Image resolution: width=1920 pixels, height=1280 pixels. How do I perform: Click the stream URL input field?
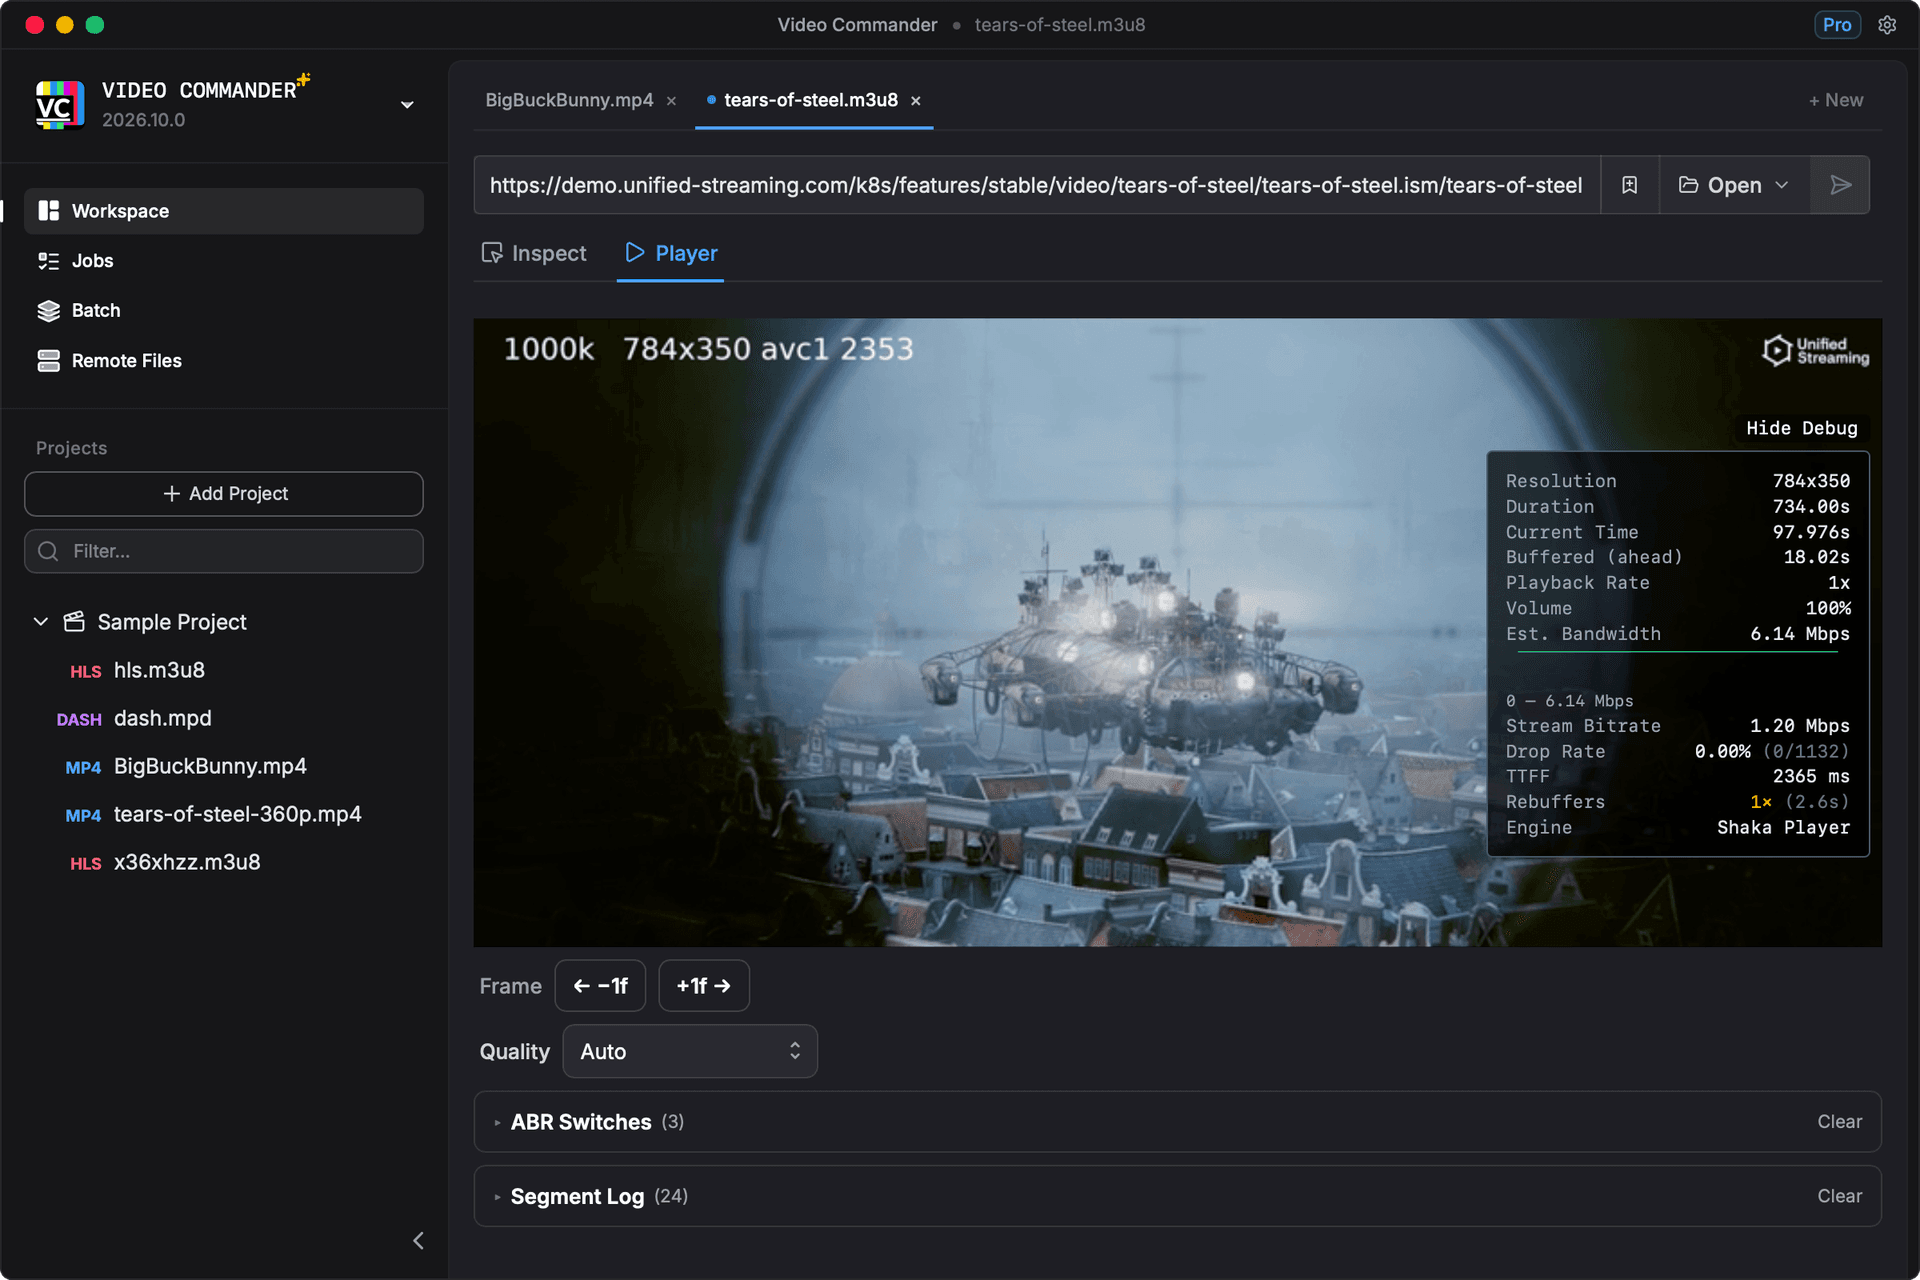pos(1037,185)
